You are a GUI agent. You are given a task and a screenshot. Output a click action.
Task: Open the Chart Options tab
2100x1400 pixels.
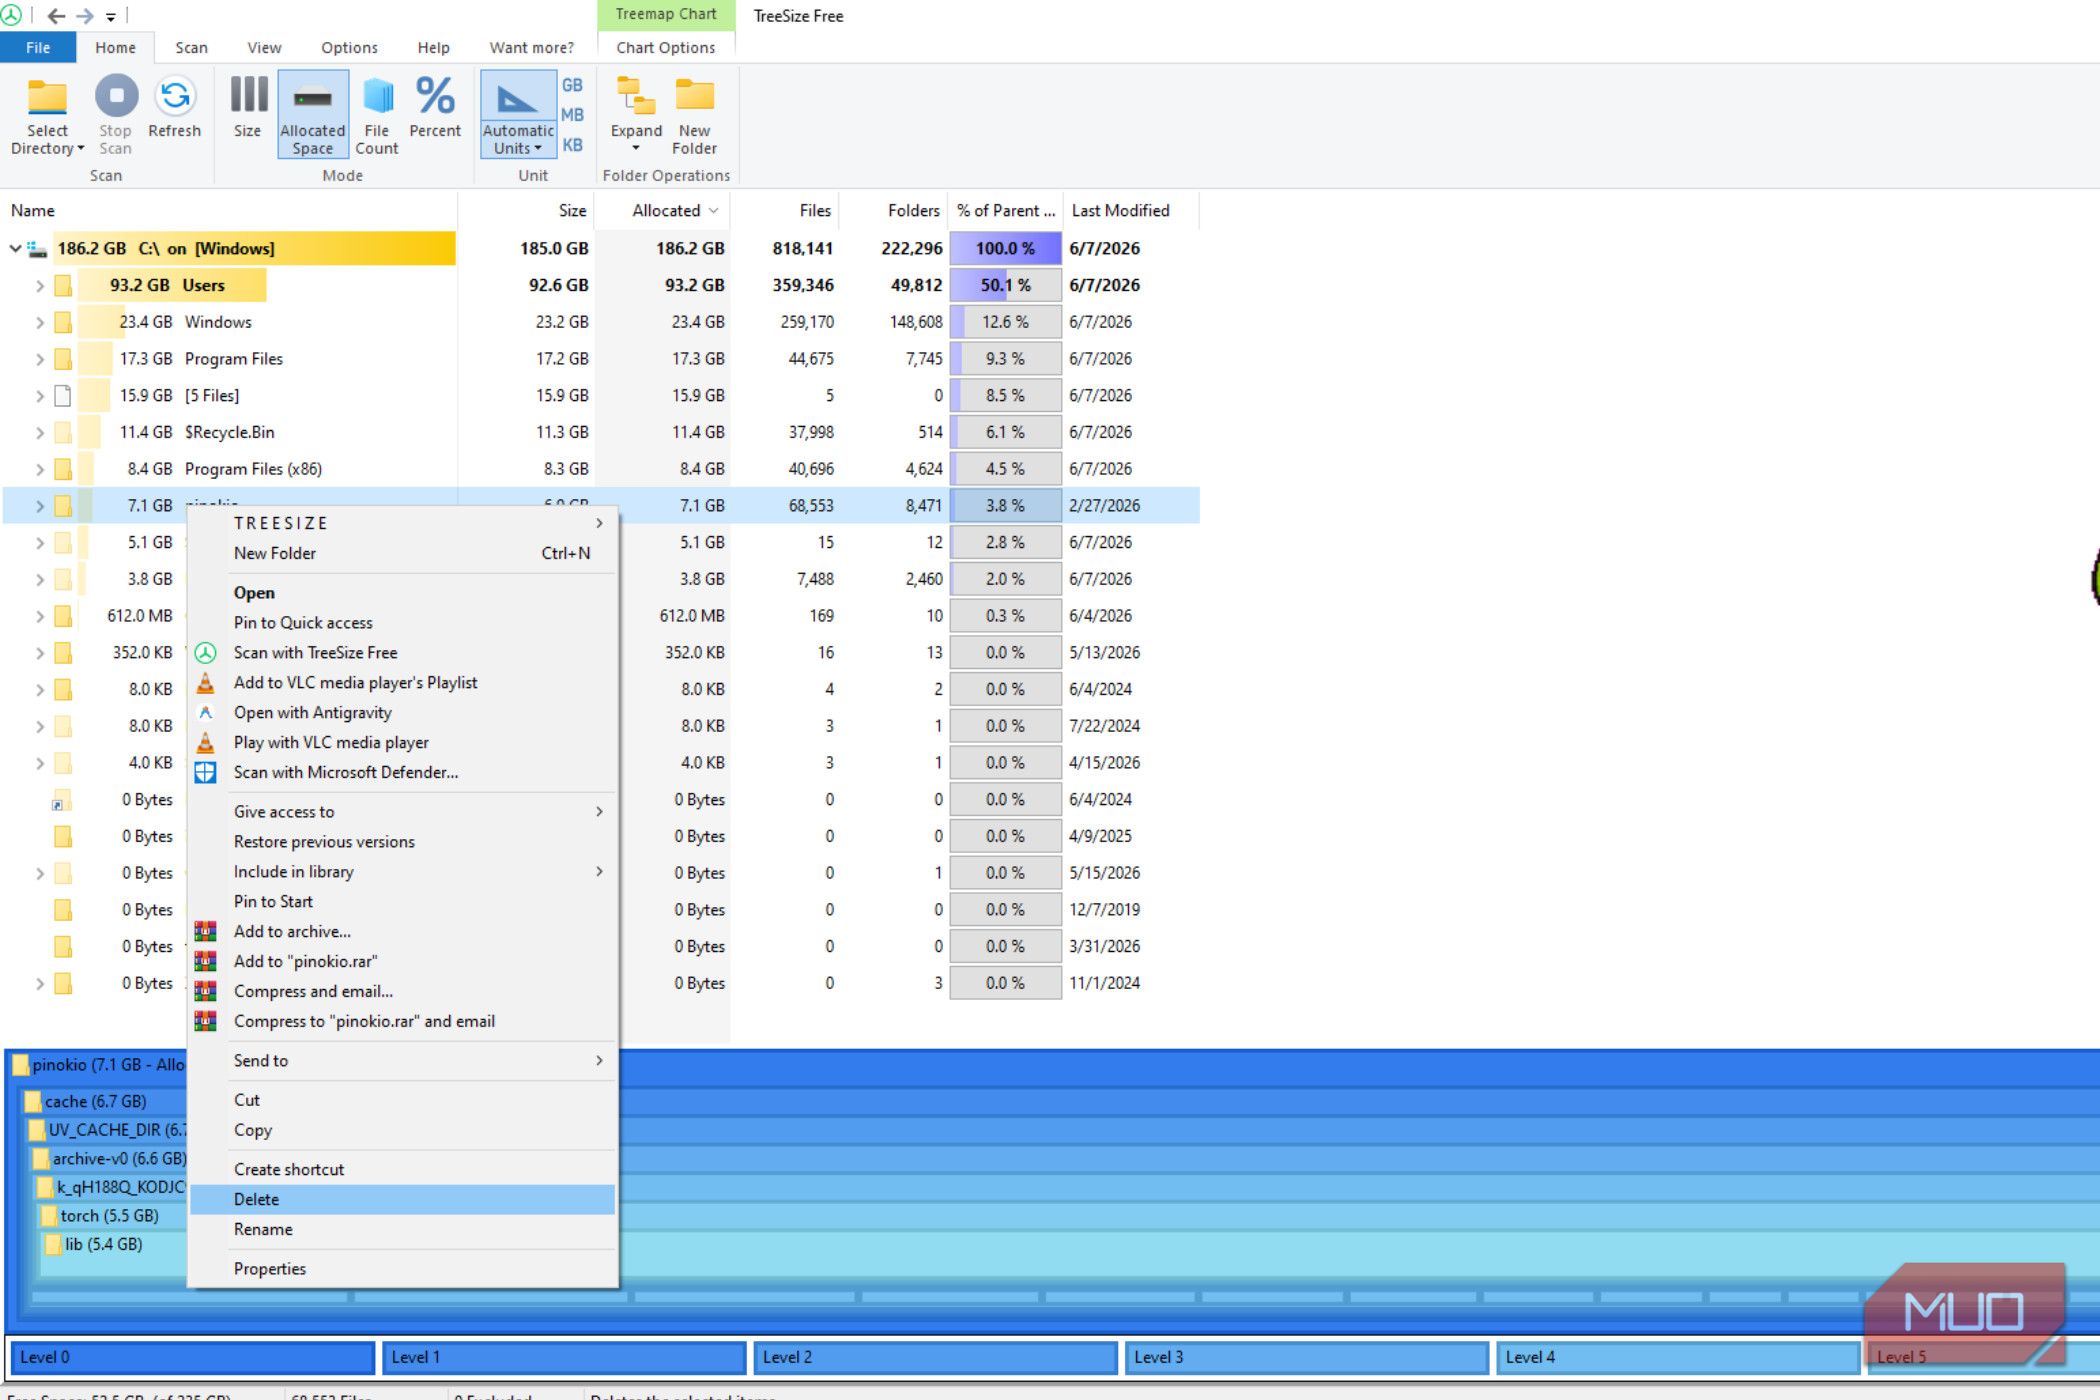666,47
